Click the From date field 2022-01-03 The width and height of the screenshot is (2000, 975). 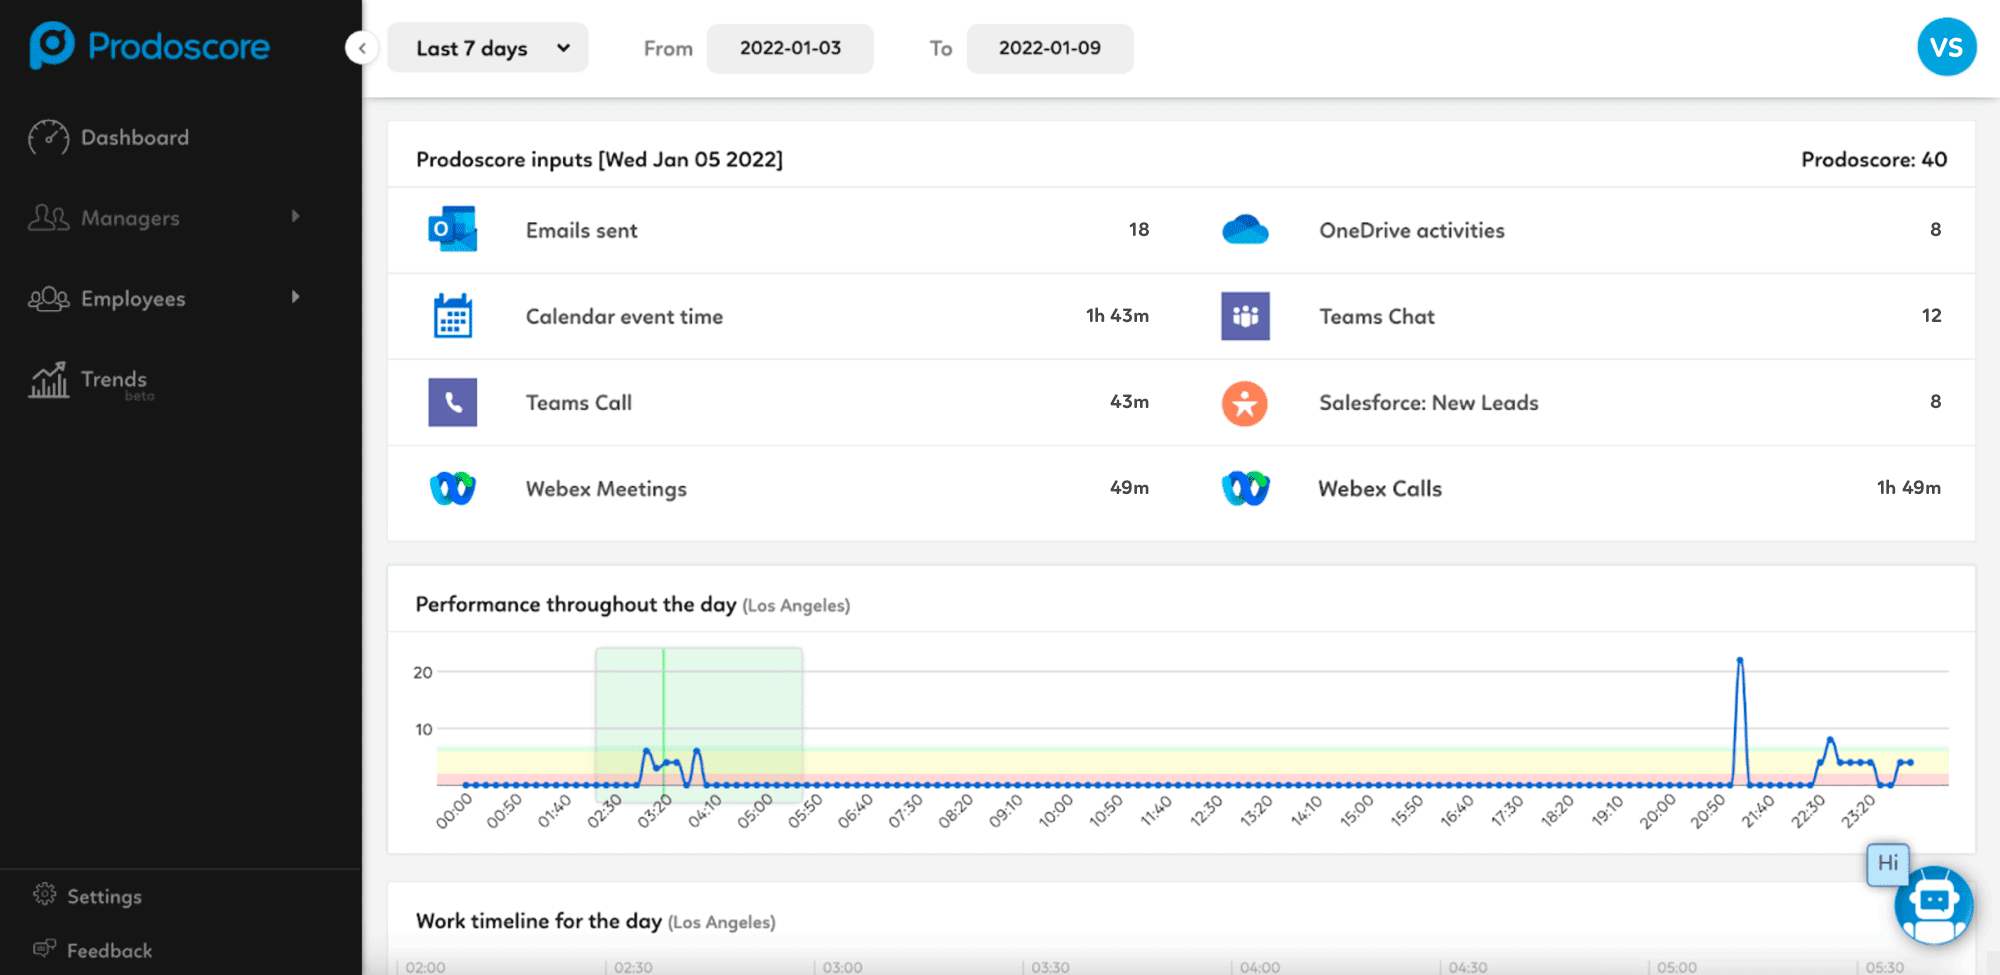pyautogui.click(x=790, y=48)
